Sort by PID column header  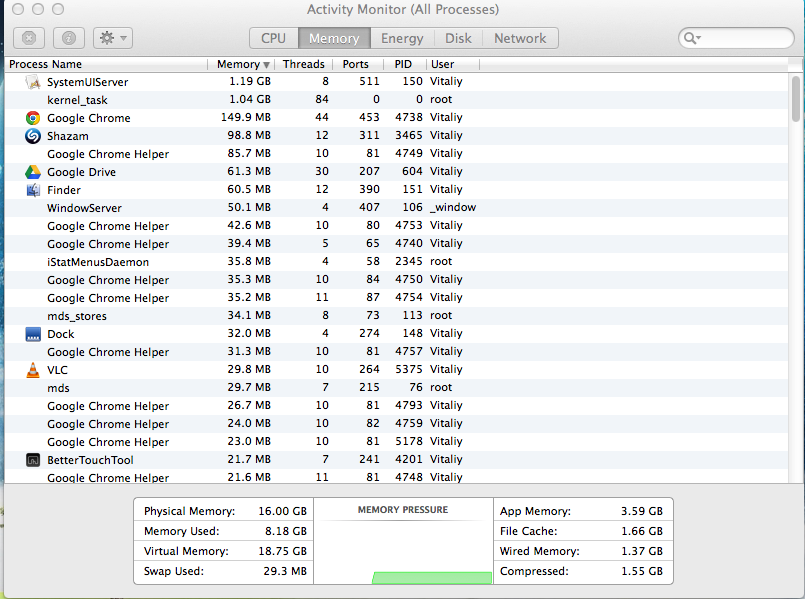403,64
